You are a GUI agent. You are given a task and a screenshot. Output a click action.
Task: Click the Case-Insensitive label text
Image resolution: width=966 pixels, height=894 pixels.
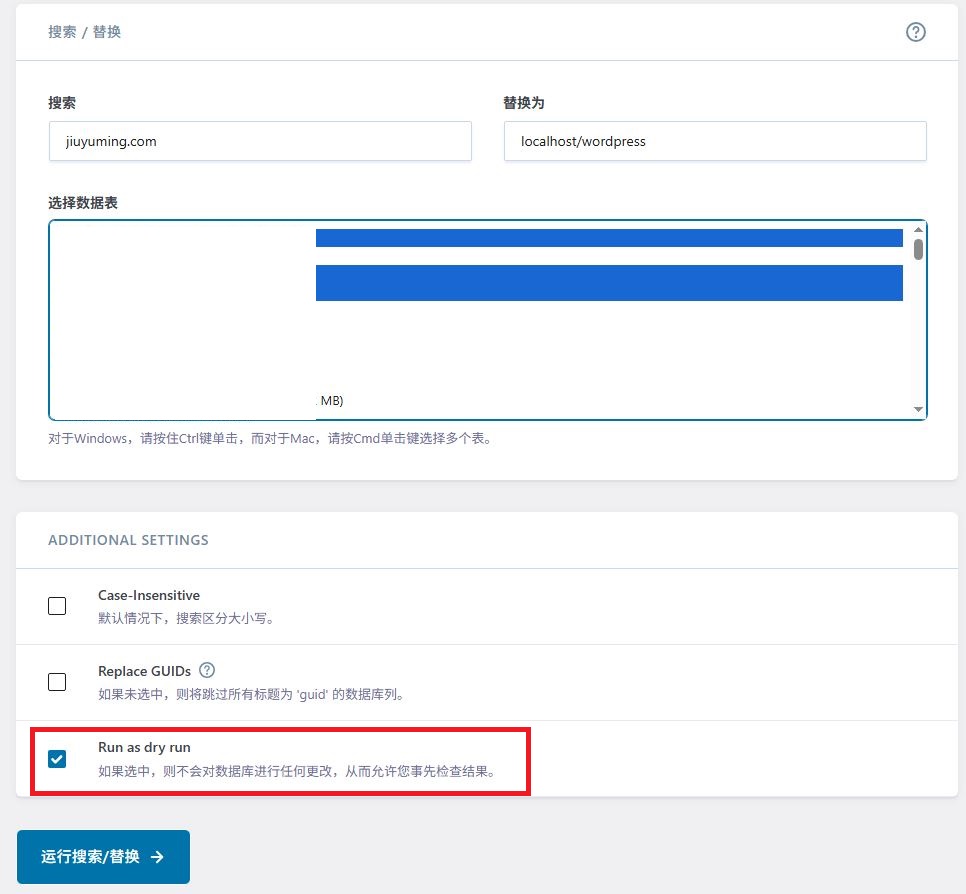coord(148,595)
